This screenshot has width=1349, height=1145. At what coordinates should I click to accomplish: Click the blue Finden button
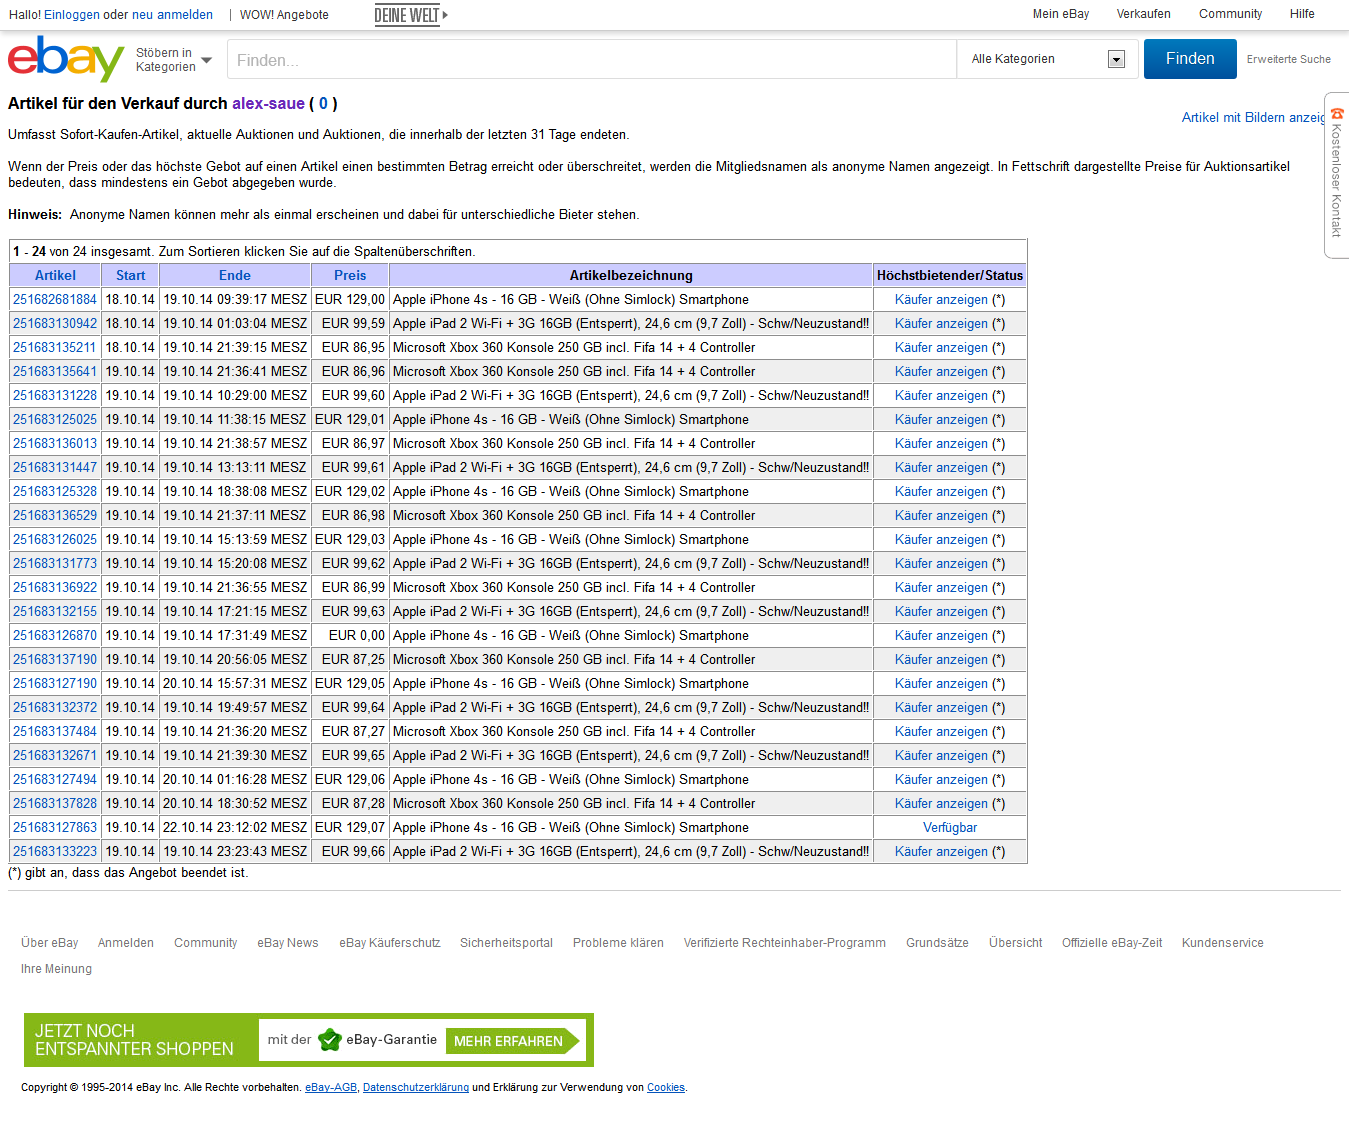pyautogui.click(x=1190, y=59)
